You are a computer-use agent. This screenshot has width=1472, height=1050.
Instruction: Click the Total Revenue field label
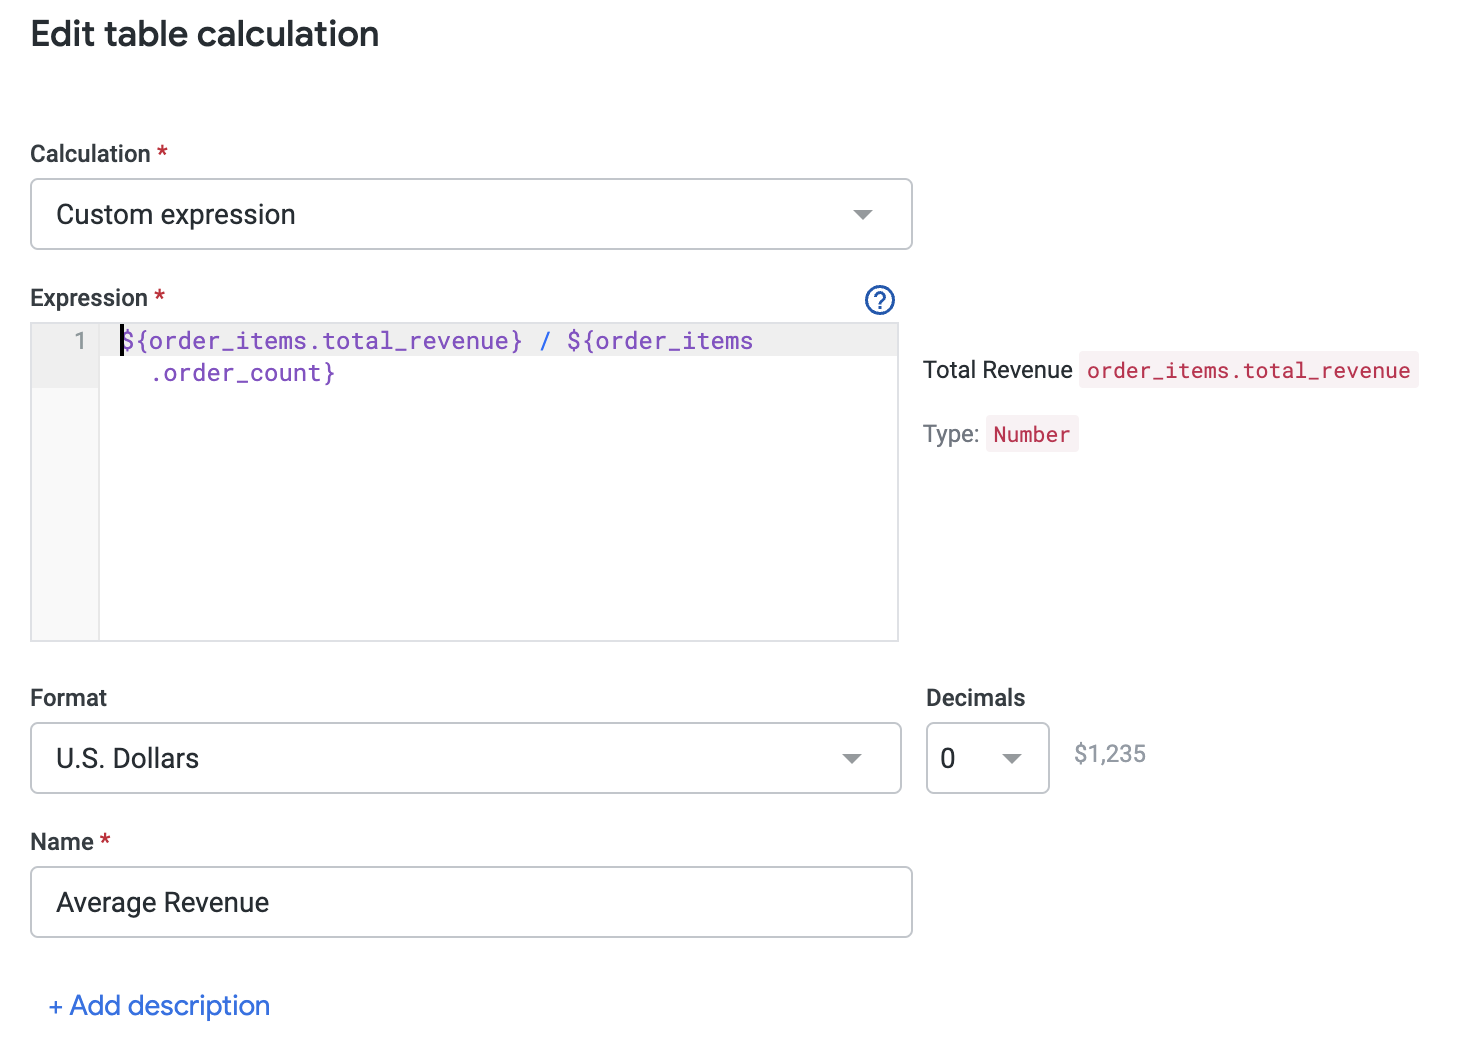click(997, 370)
